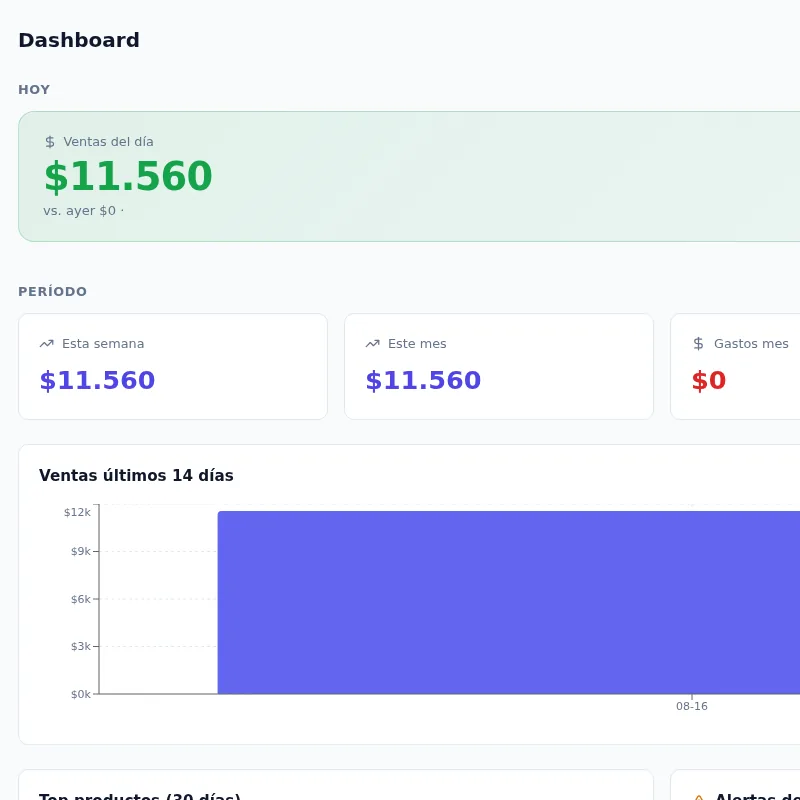The height and width of the screenshot is (800, 800).
Task: Click the Top productos (30 días) heading
Action: [x=140, y=796]
